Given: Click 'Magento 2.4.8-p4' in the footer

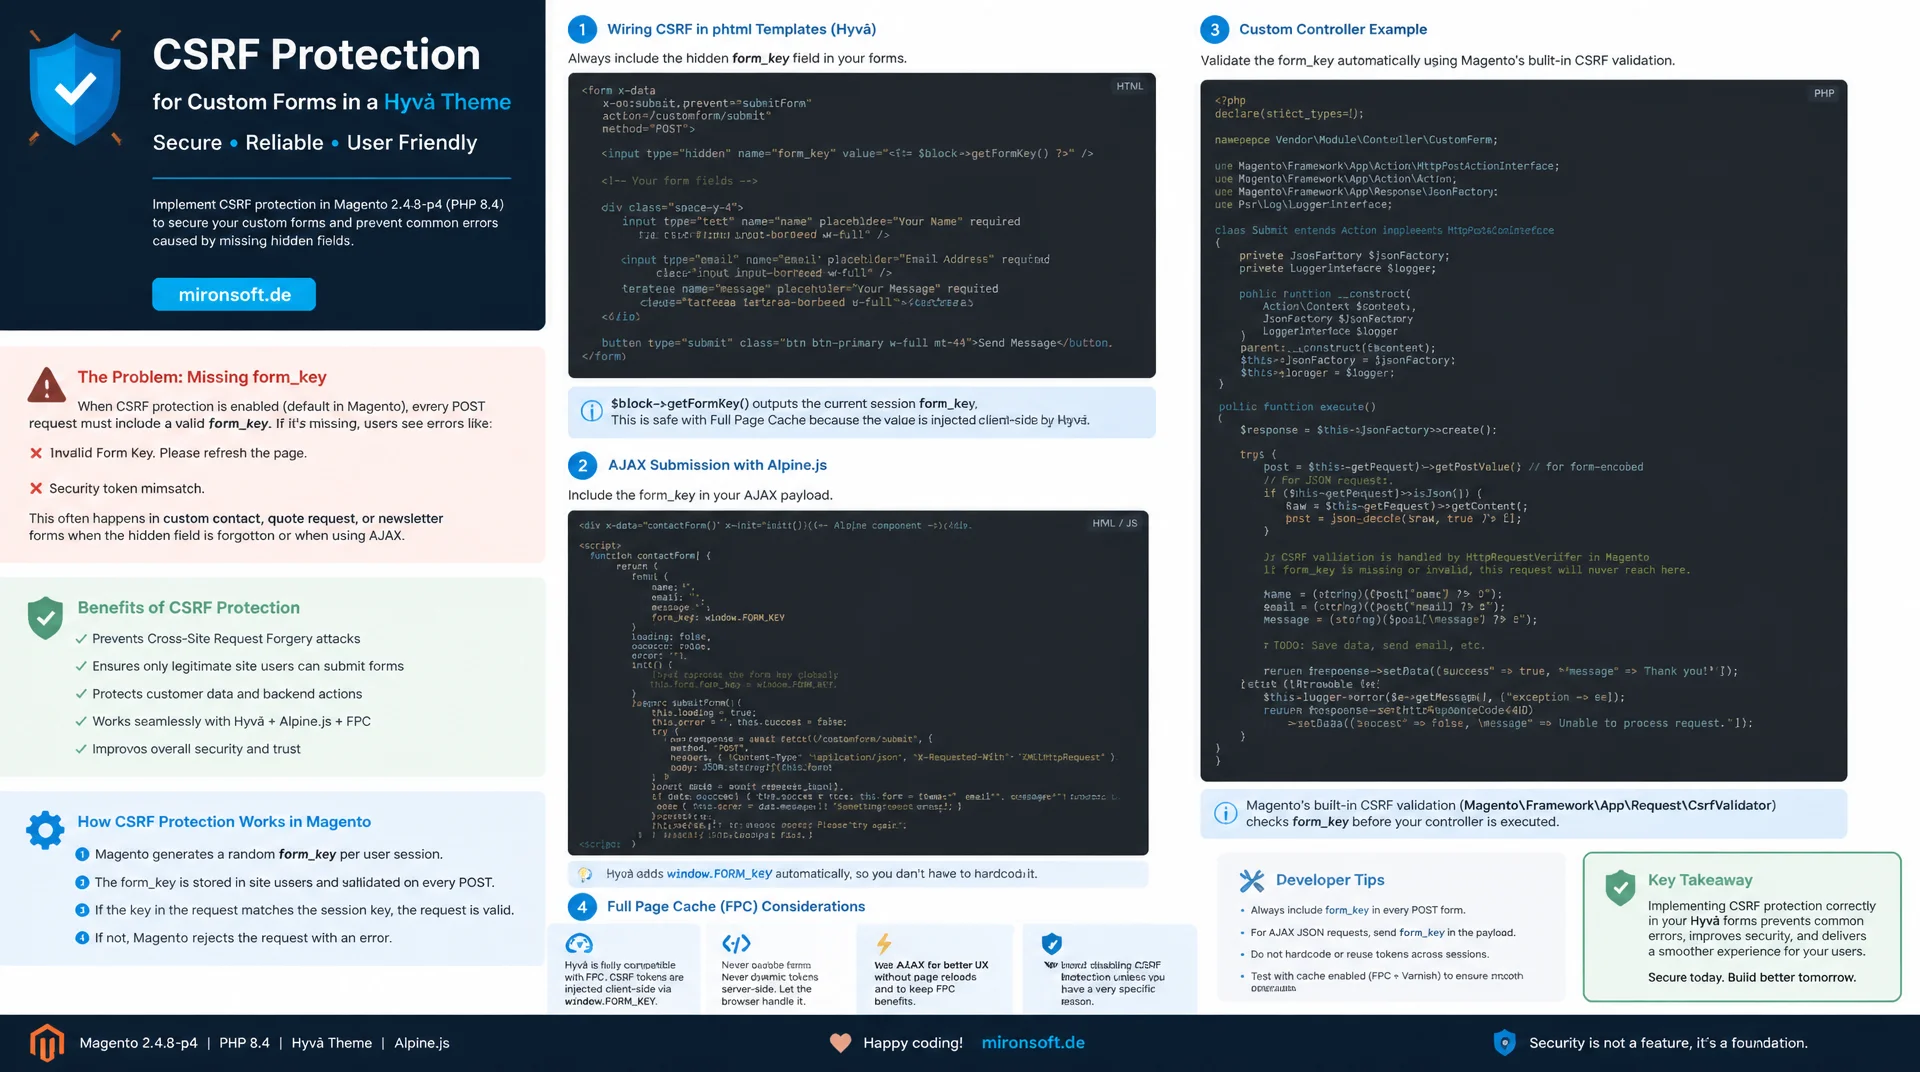Looking at the screenshot, I should click(x=138, y=1043).
